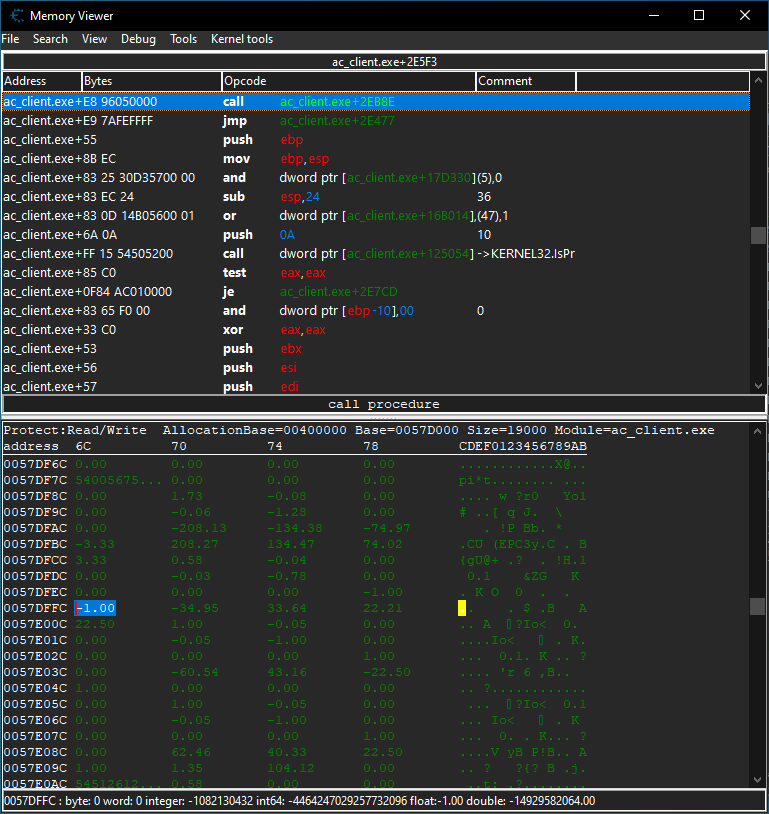Image resolution: width=769 pixels, height=814 pixels.
Task: Click the hex view scrollbar thumb
Action: [x=758, y=606]
